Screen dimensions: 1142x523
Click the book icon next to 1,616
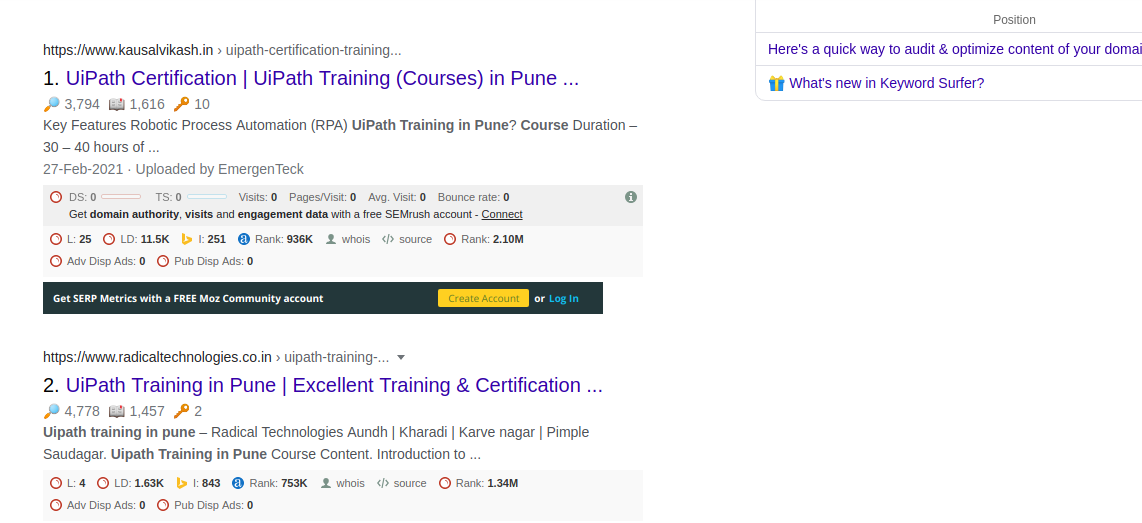pyautogui.click(x=117, y=104)
